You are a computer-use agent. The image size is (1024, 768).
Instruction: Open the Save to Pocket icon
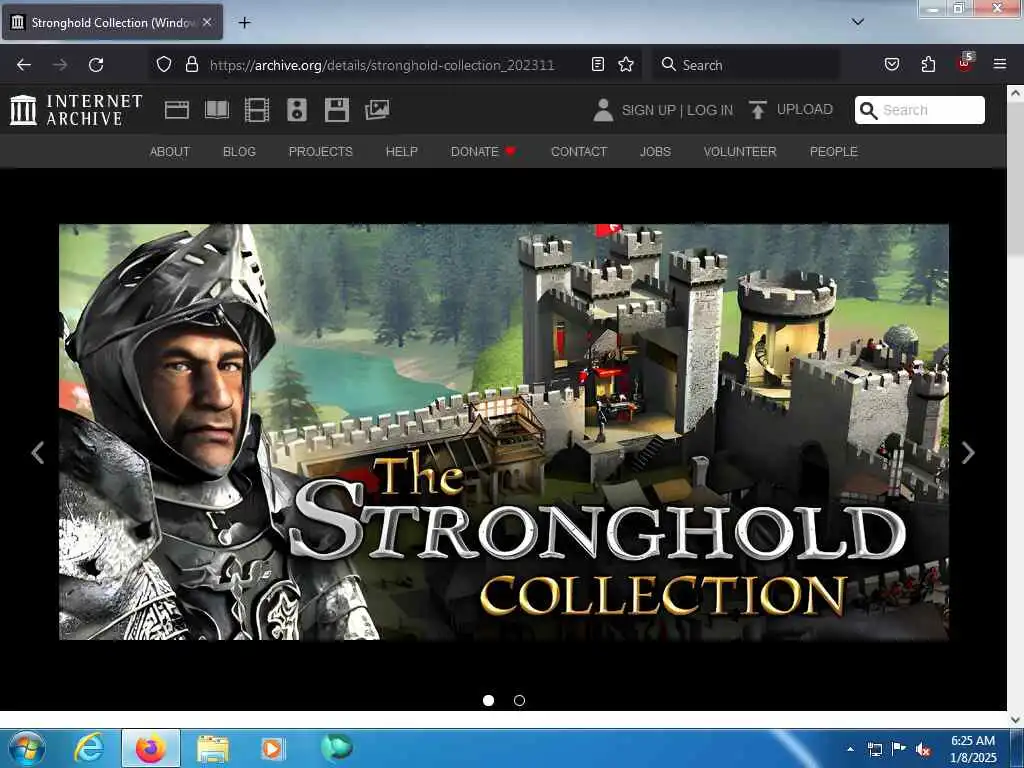click(892, 64)
